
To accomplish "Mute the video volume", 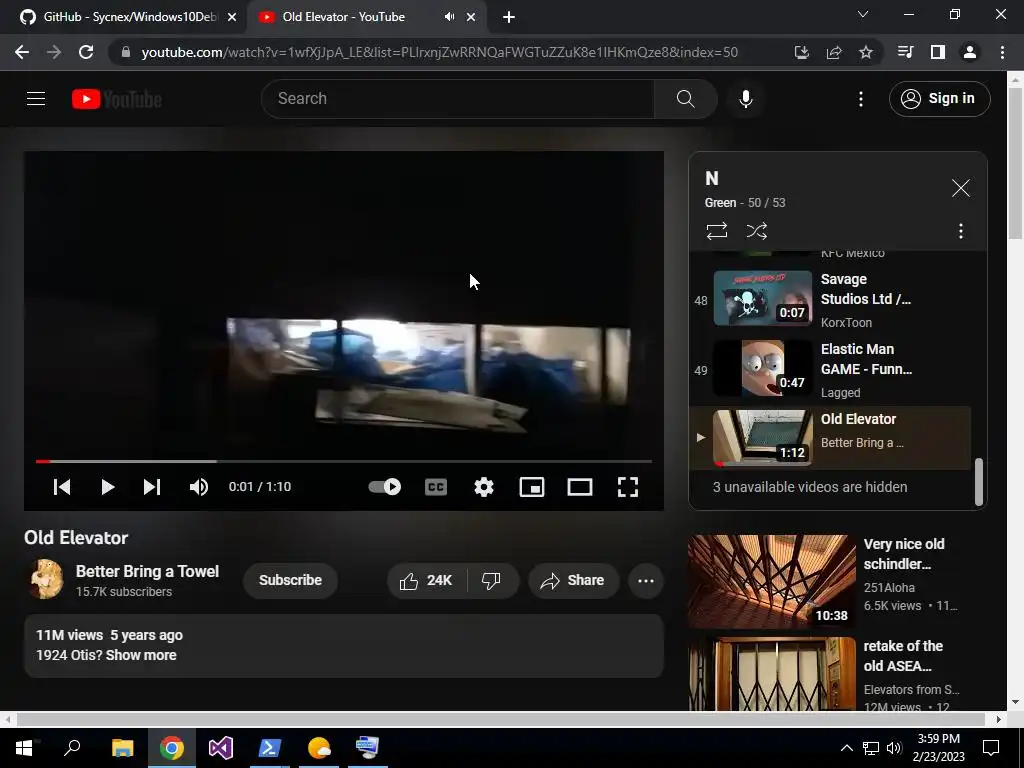I will click(x=199, y=487).
